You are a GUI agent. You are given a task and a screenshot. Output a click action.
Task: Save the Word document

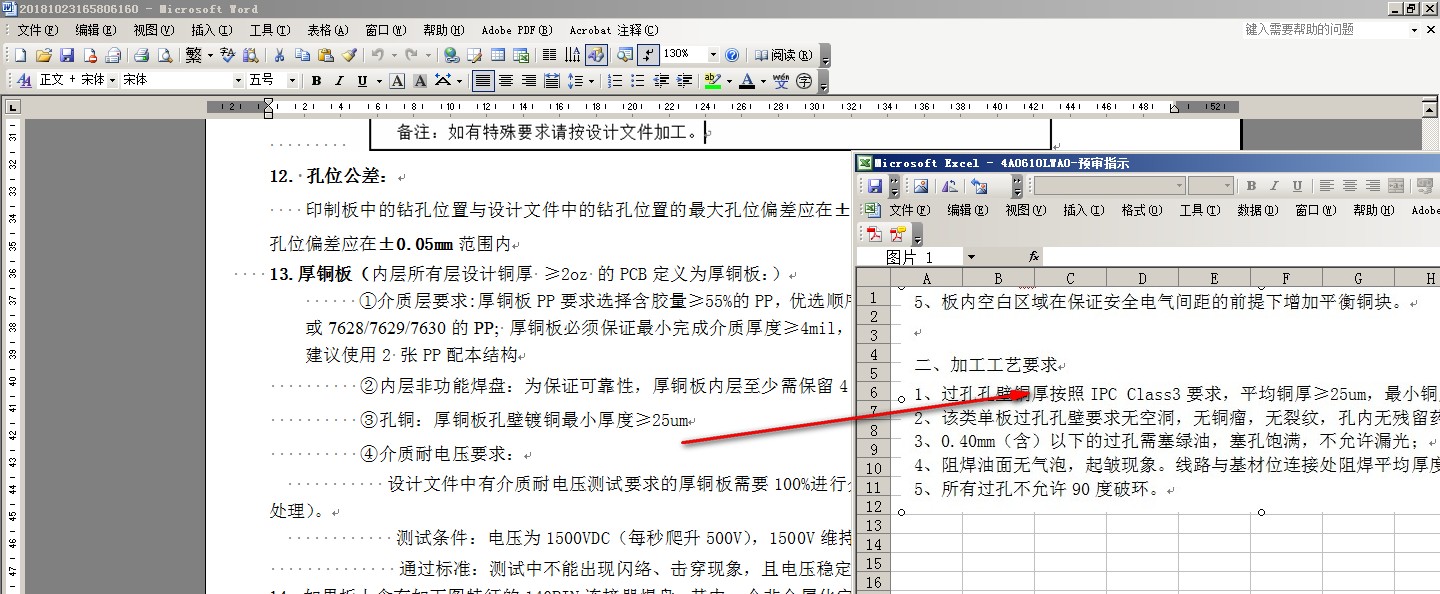click(x=67, y=55)
